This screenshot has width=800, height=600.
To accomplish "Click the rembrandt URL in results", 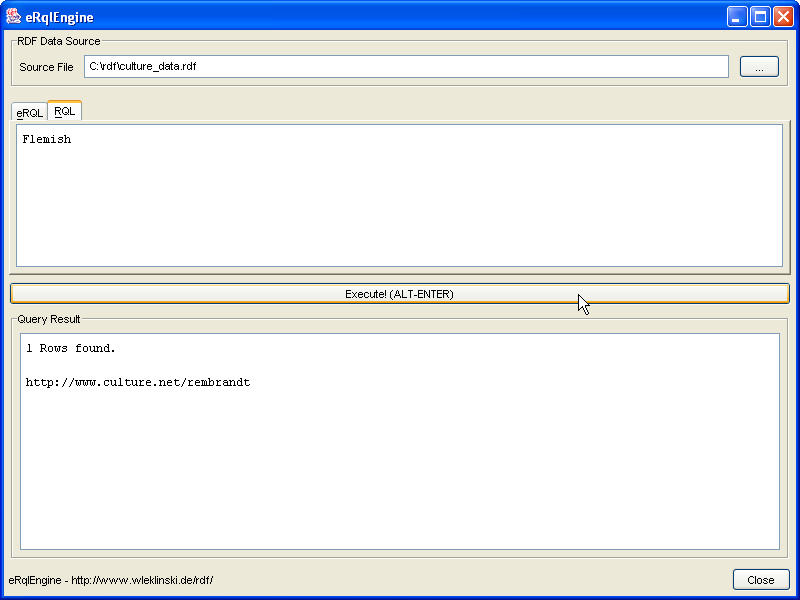I will (137, 382).
